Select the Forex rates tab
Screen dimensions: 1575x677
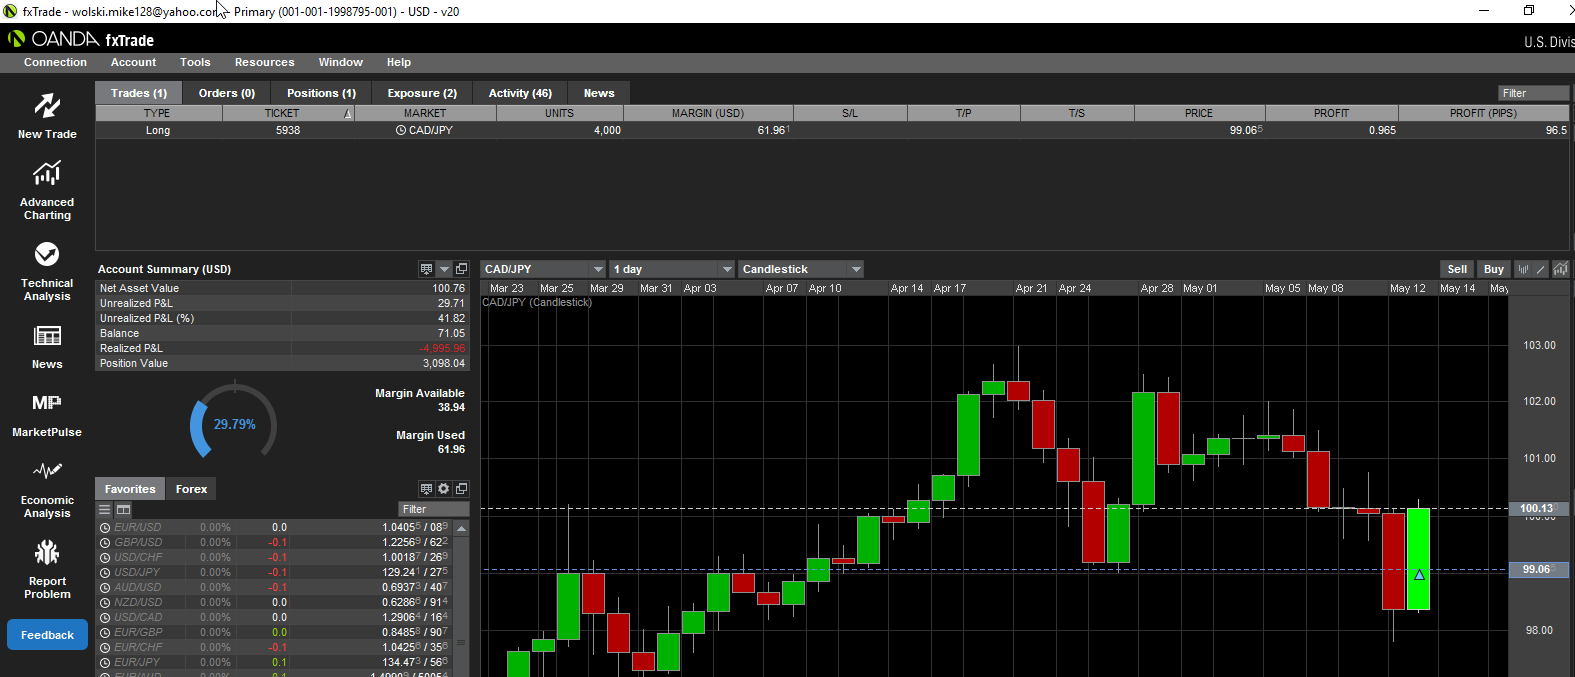tap(191, 489)
